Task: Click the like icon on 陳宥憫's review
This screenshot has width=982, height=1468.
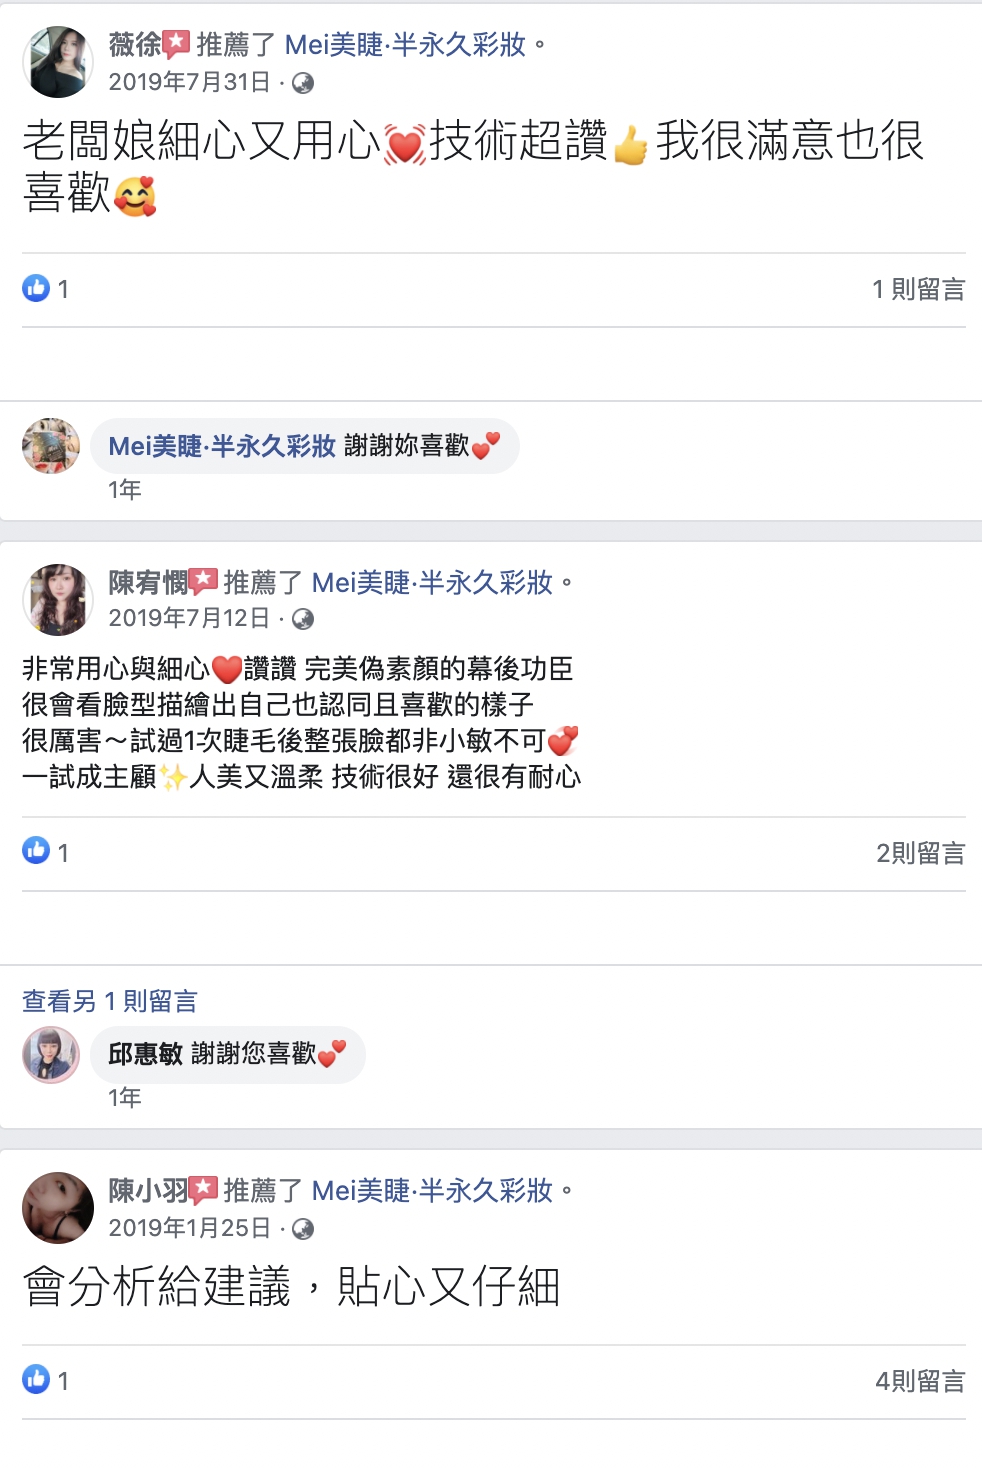Action: click(36, 851)
